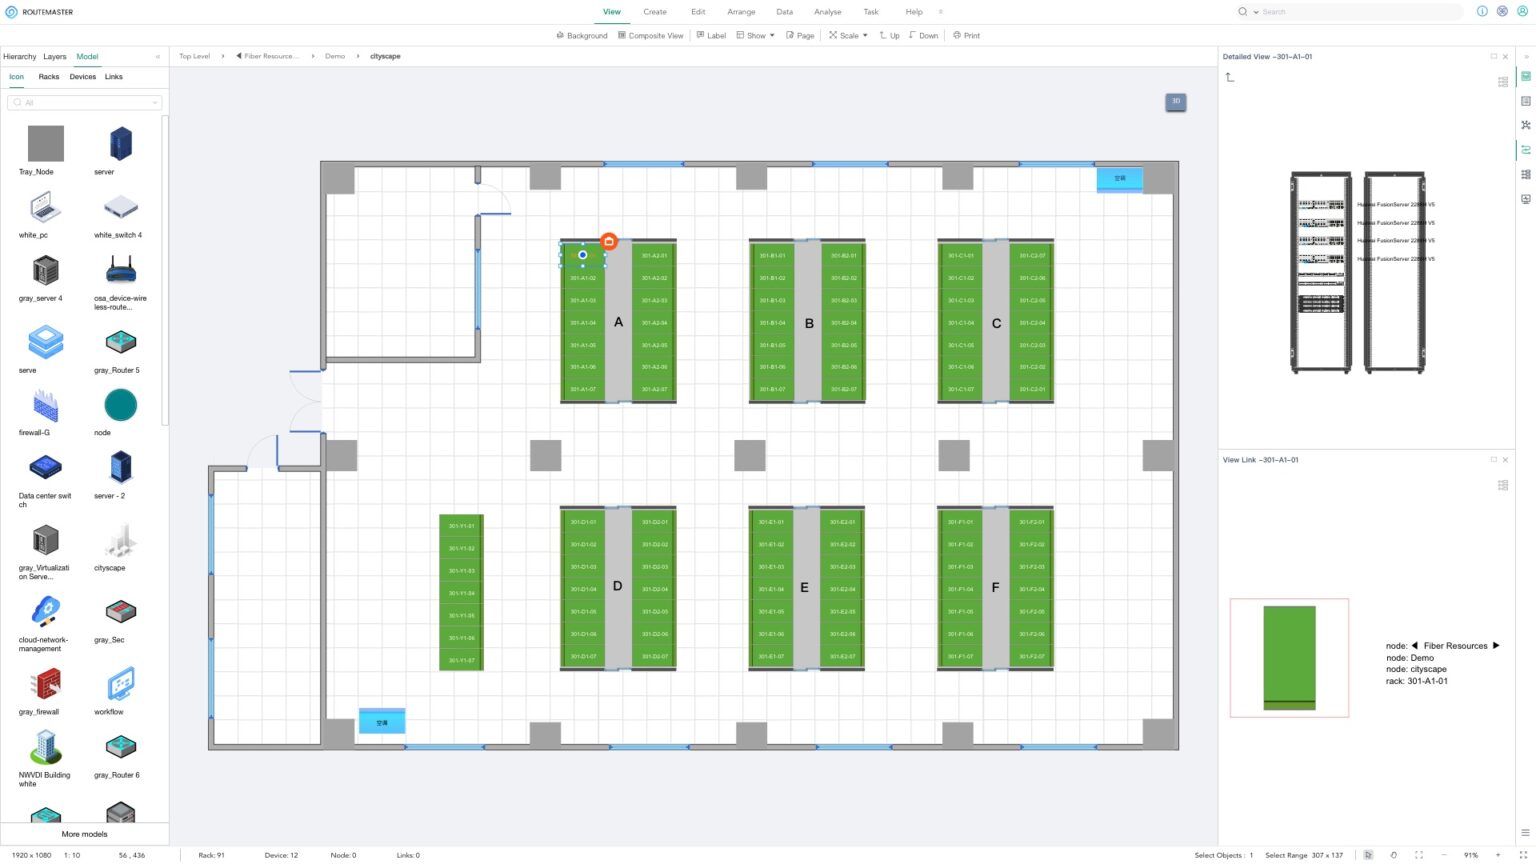Increase zoom with the plus control
Image resolution: width=1536 pixels, height=864 pixels.
coord(1498,855)
